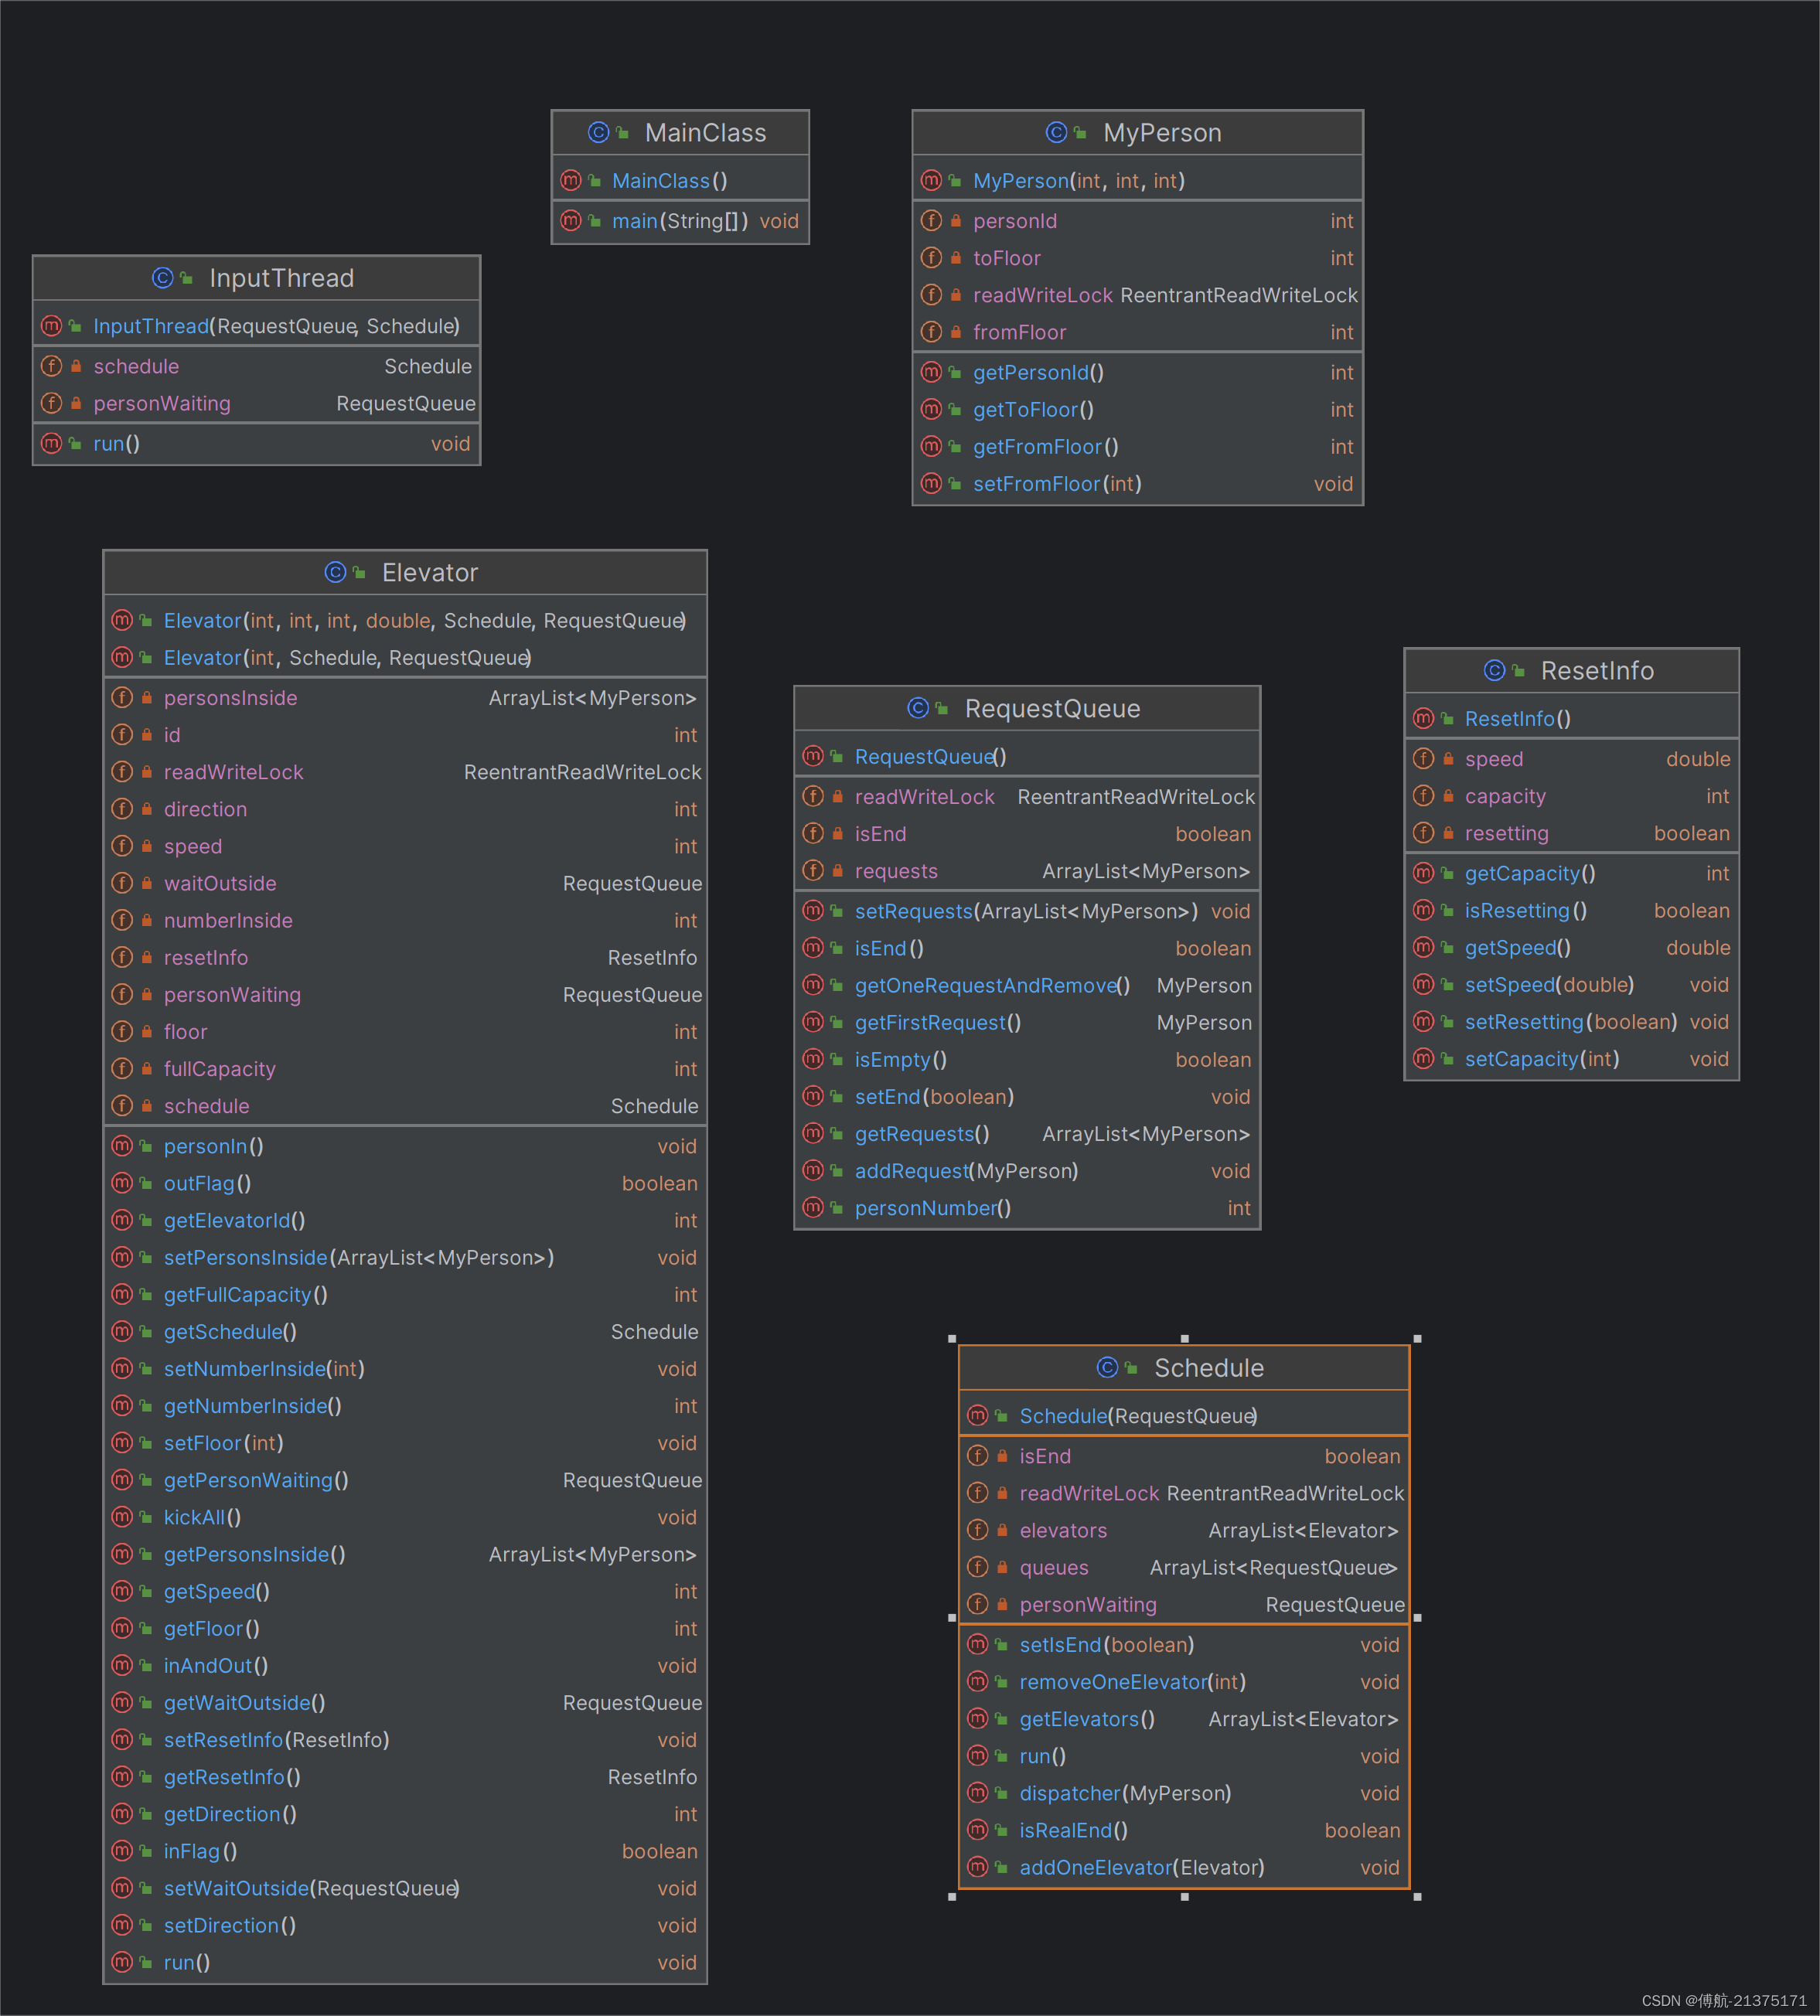Screen dimensions: 1820x2016
Task: Click the field icon beside personsInside
Action: tap(122, 697)
